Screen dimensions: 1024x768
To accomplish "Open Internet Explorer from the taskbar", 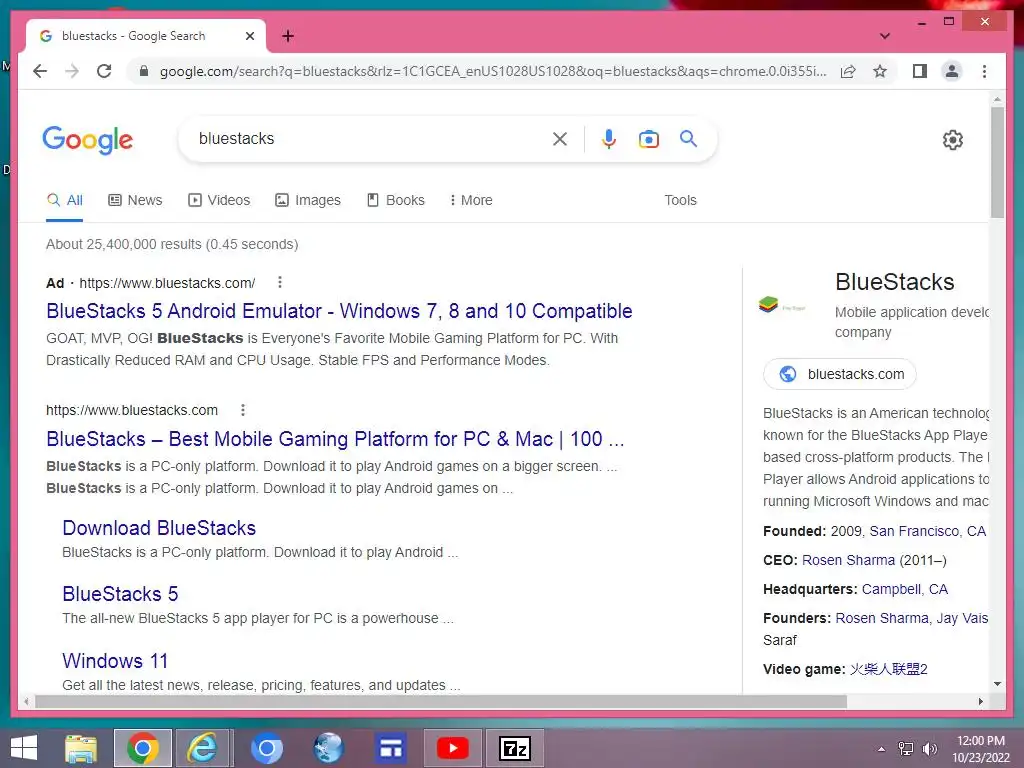I will point(202,748).
